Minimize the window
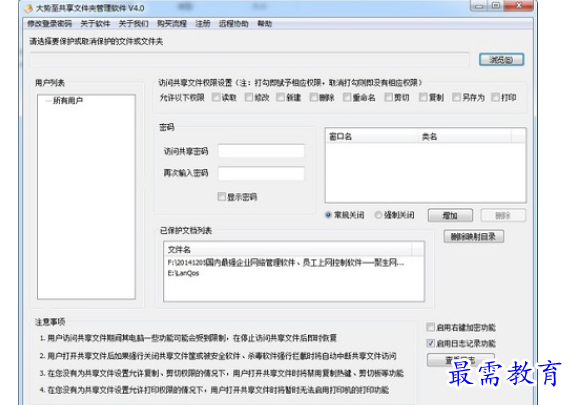The width and height of the screenshot is (570, 405). 479,5
